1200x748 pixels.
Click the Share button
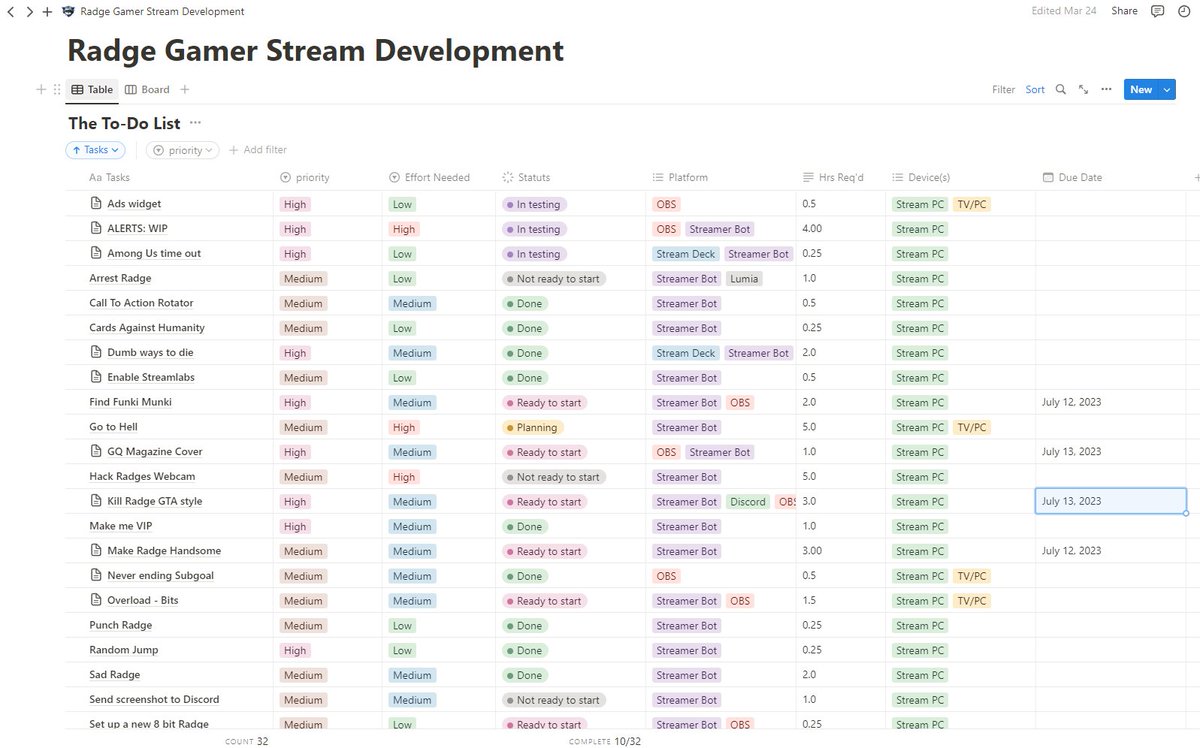pos(1124,11)
